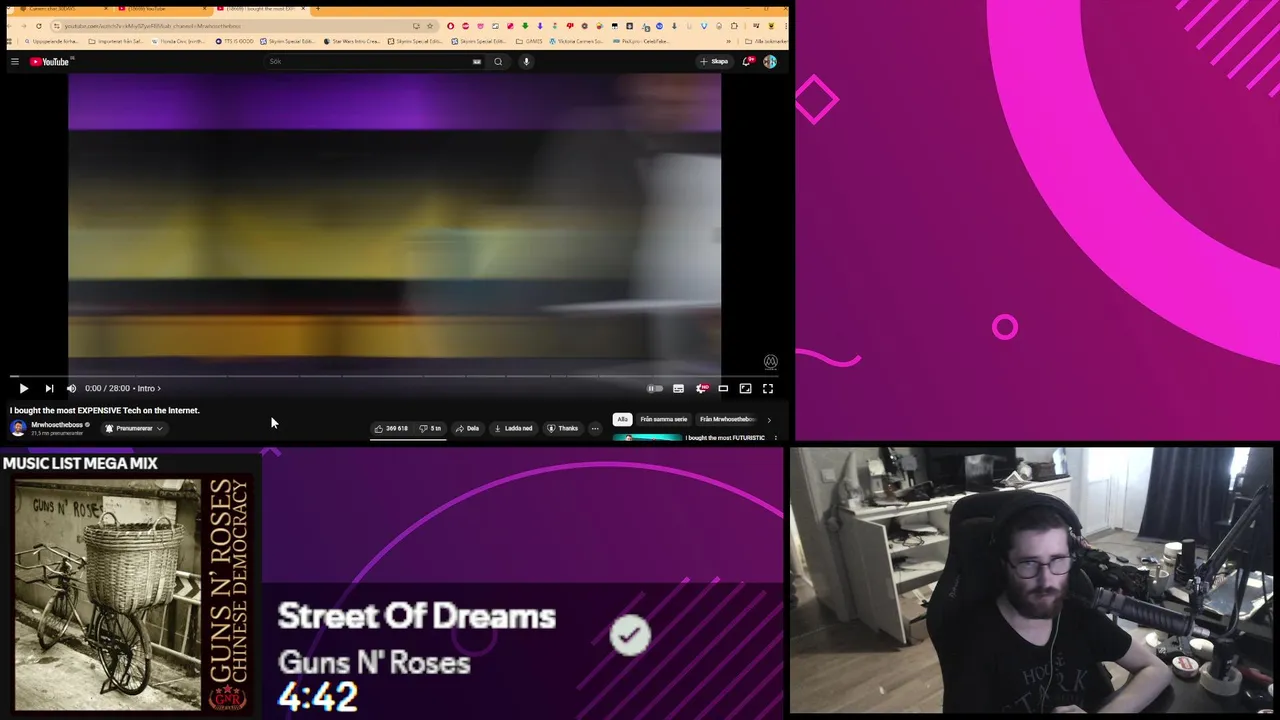Click the check mark in music overlay
The height and width of the screenshot is (720, 1280).
(630, 635)
